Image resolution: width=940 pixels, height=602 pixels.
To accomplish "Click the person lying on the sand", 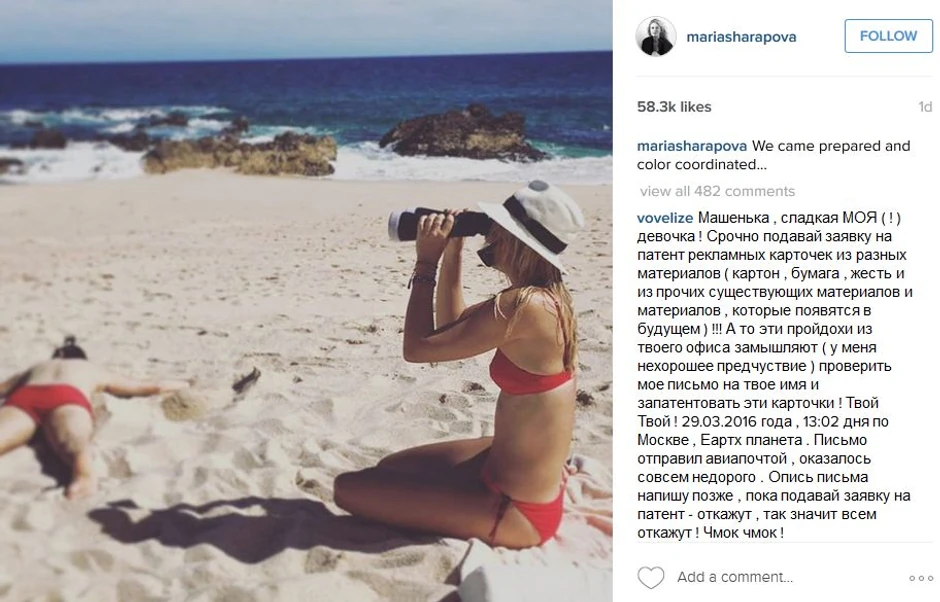I will tap(72, 408).
